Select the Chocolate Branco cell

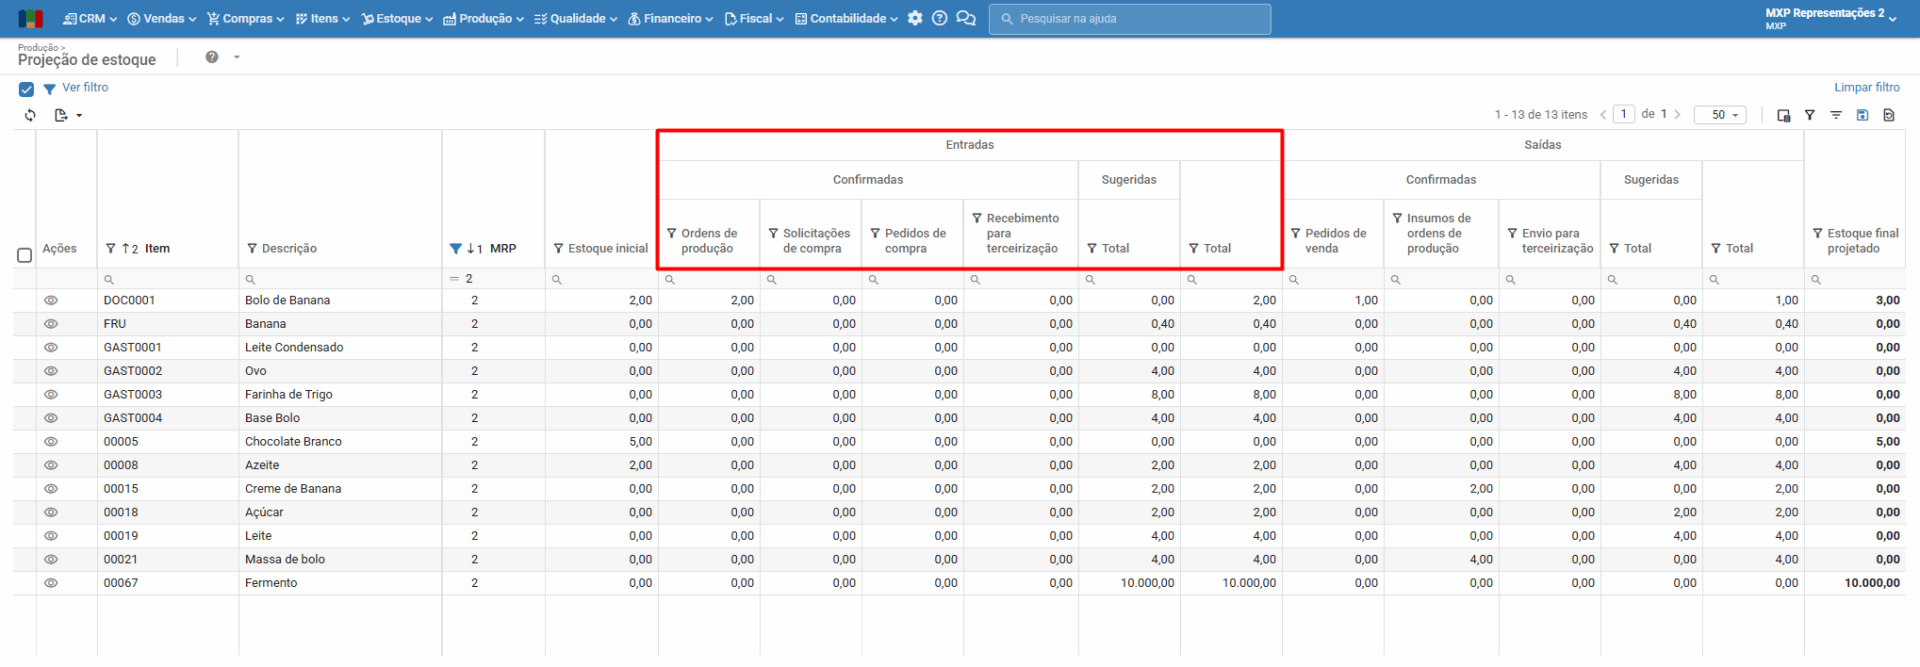[340, 441]
